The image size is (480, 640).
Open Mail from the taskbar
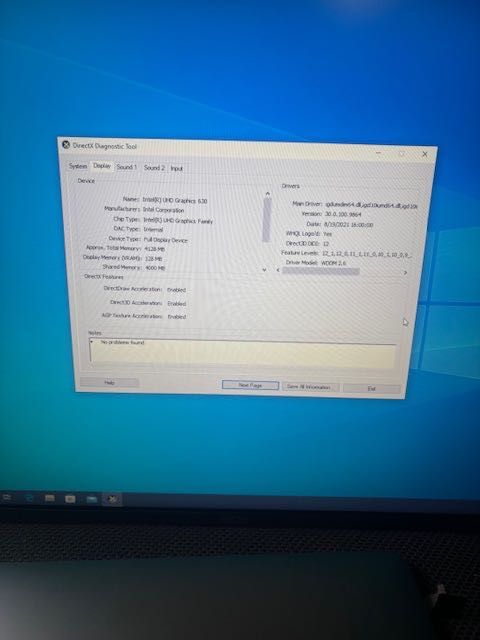[x=91, y=499]
